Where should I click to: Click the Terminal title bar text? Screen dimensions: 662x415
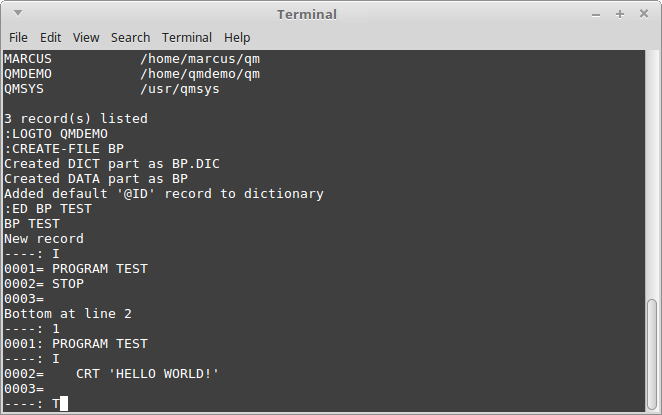(x=307, y=14)
